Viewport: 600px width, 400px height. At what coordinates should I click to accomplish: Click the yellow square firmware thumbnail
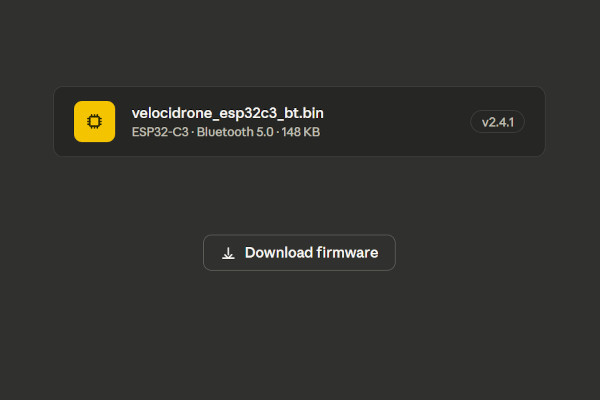[x=94, y=121]
